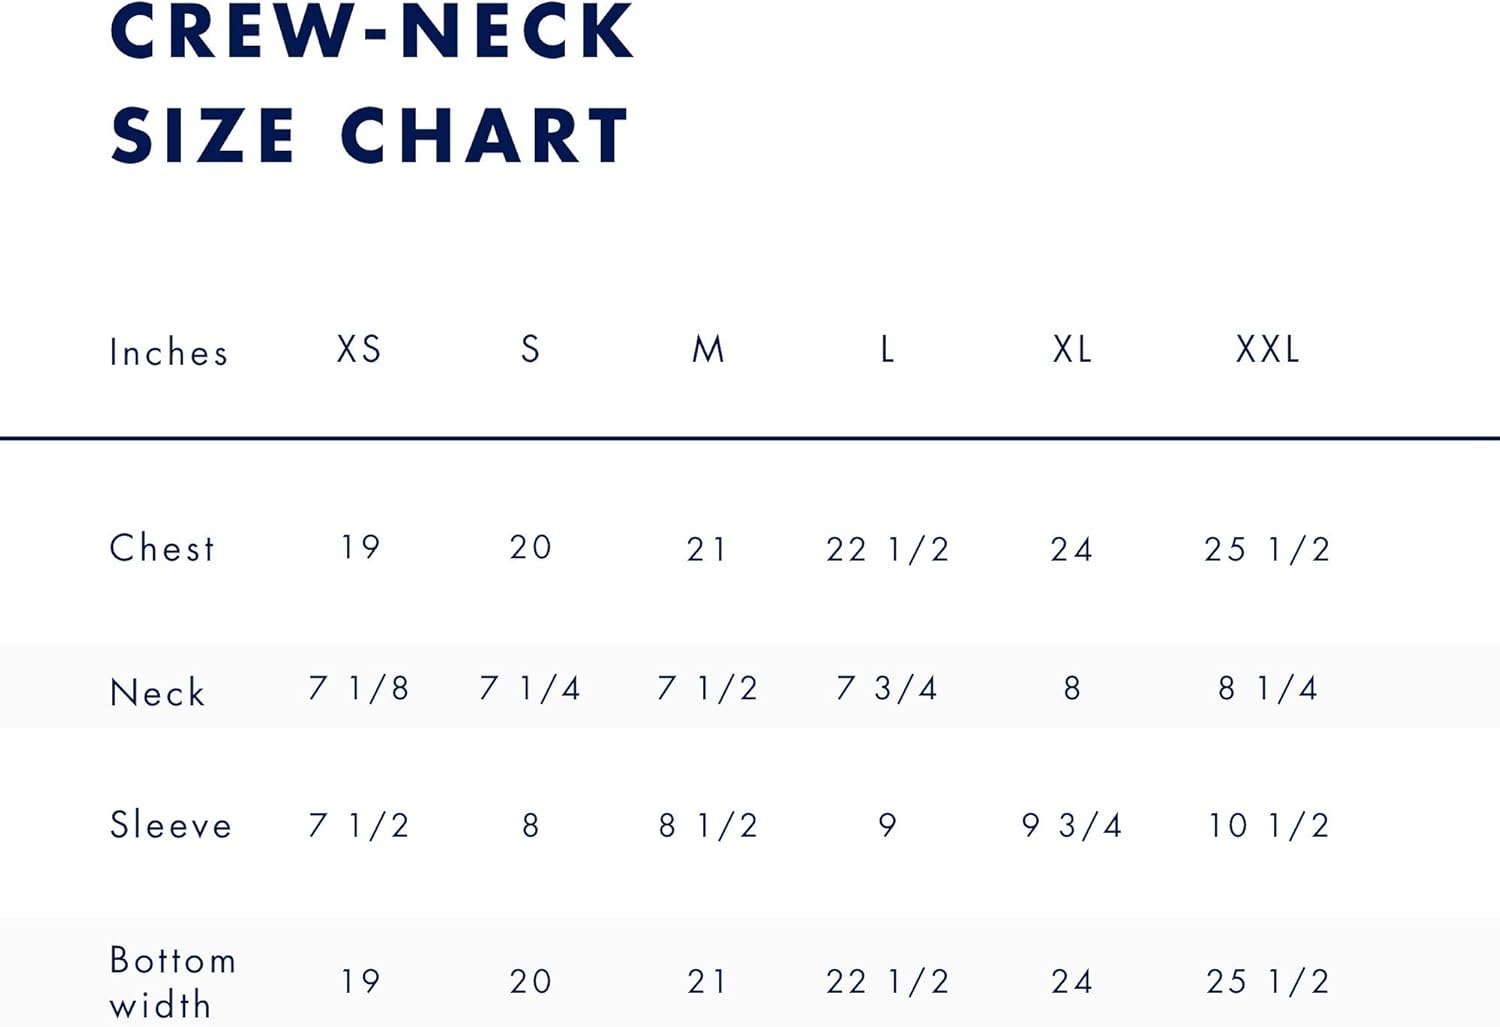Select the Chest row label

pos(162,548)
